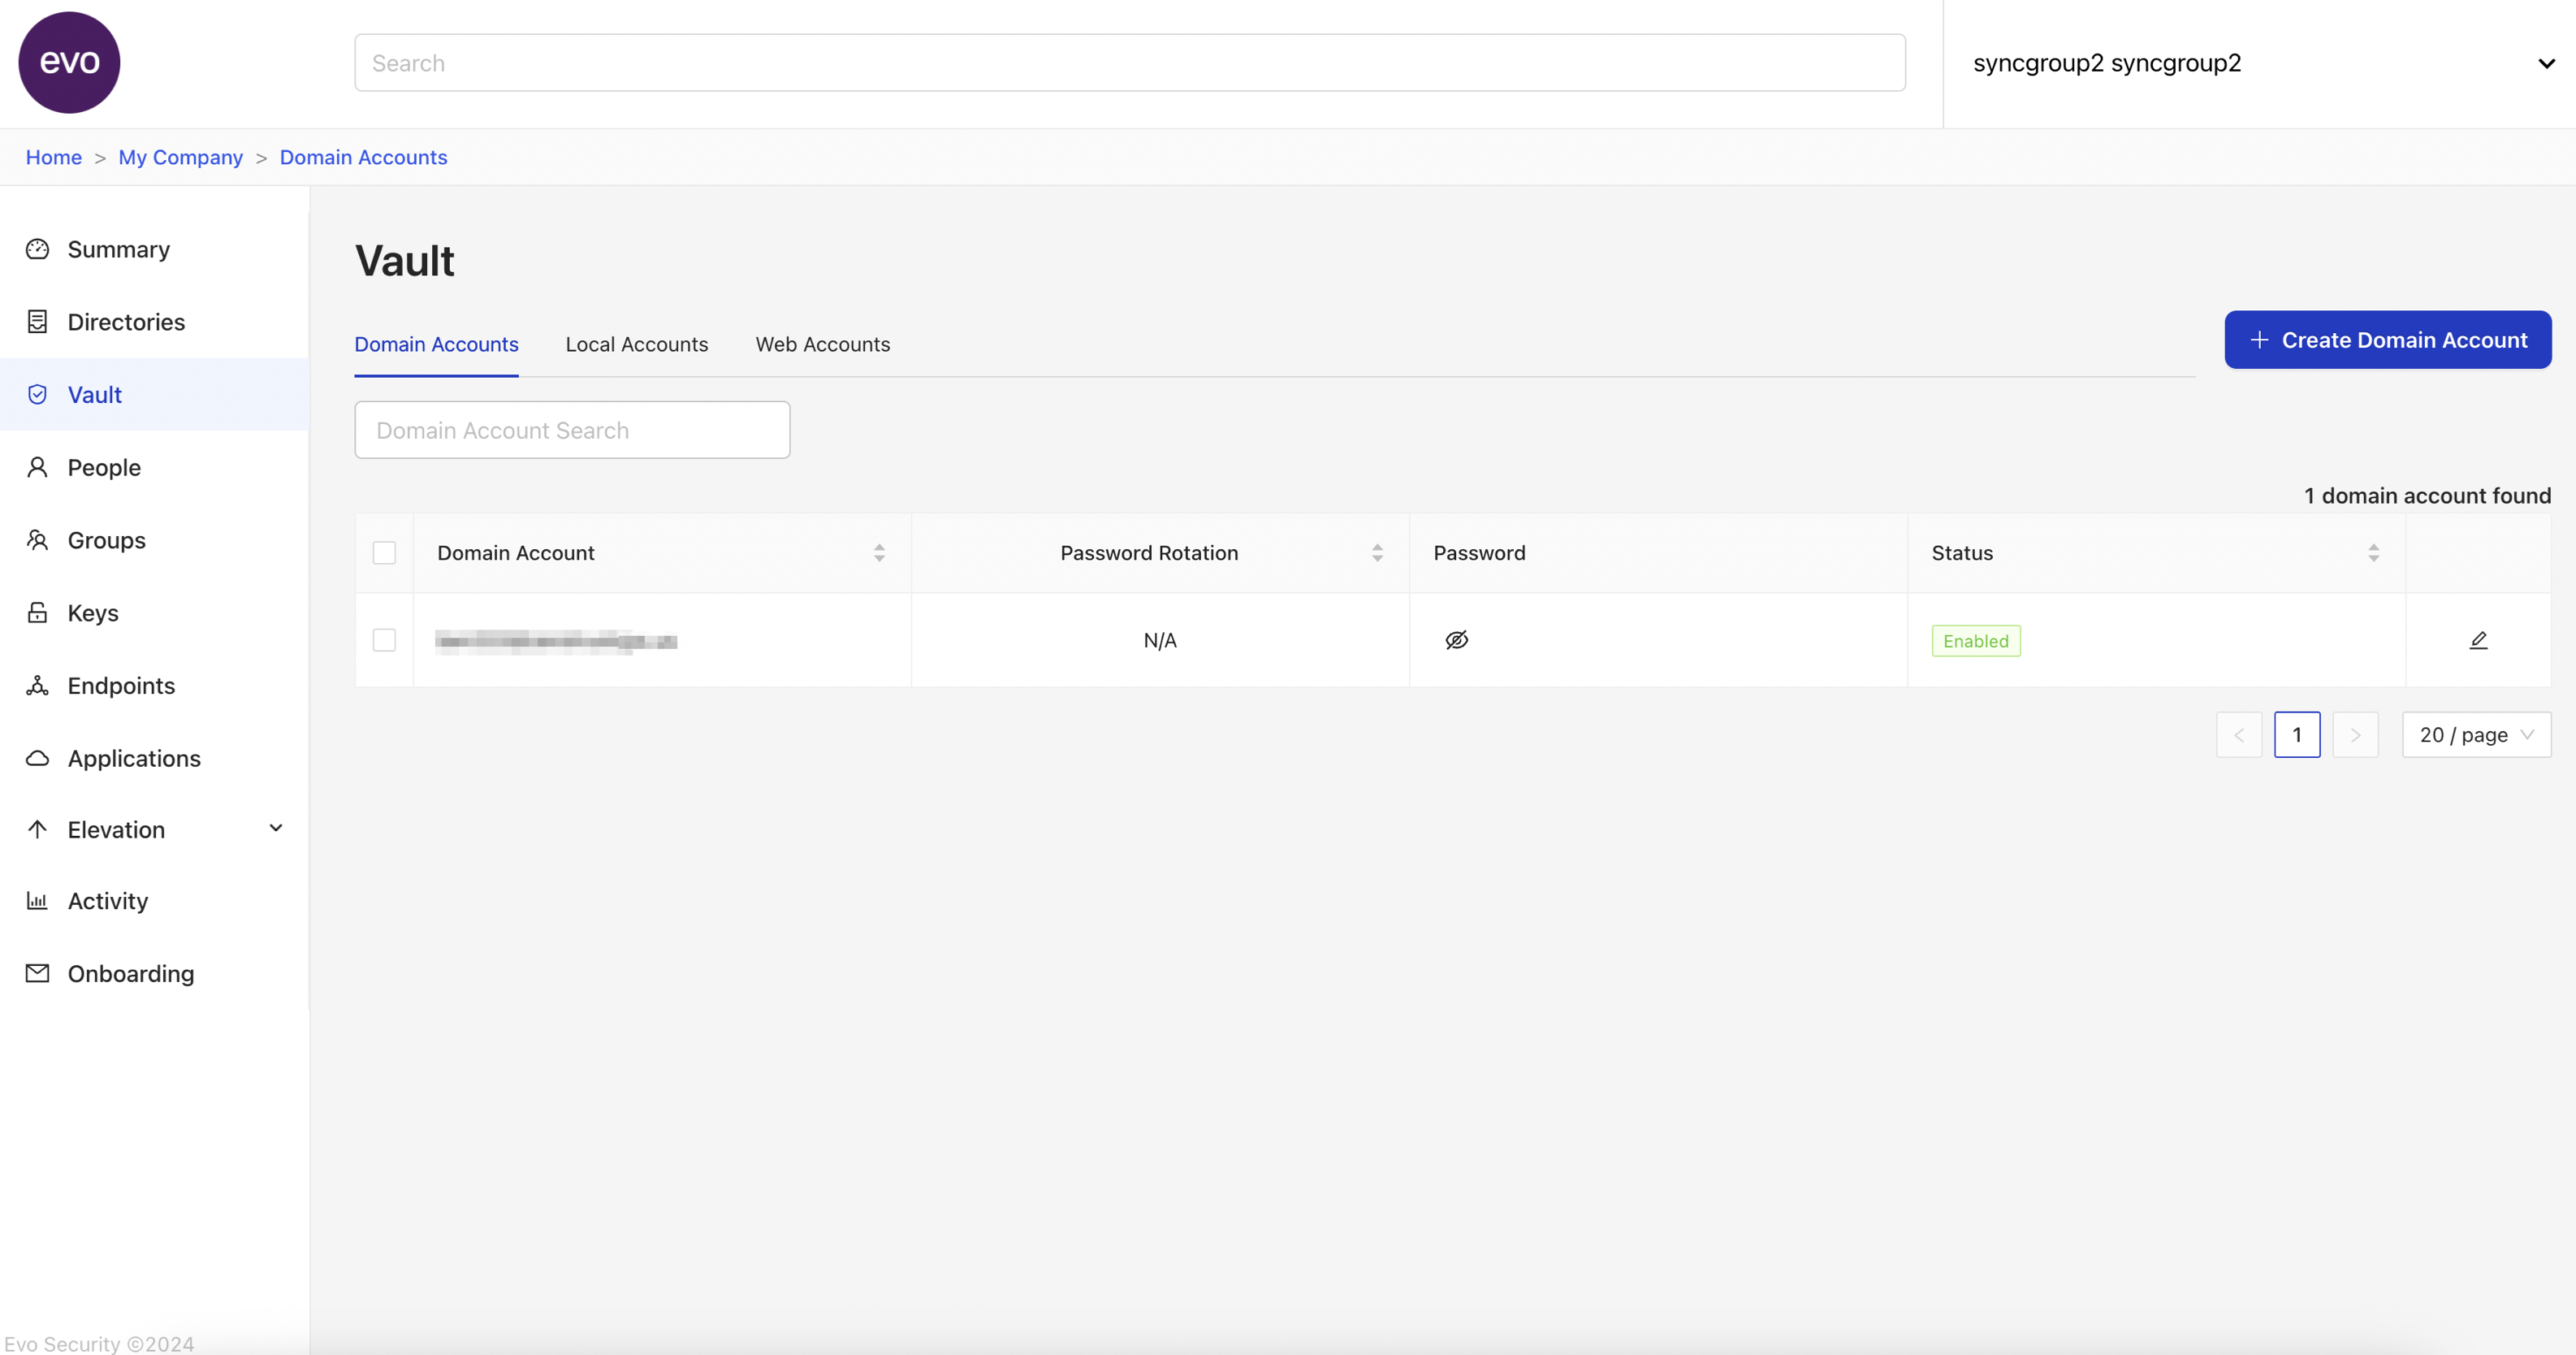Switch to Domain Accounts tab
The image size is (2576, 1355).
(436, 344)
